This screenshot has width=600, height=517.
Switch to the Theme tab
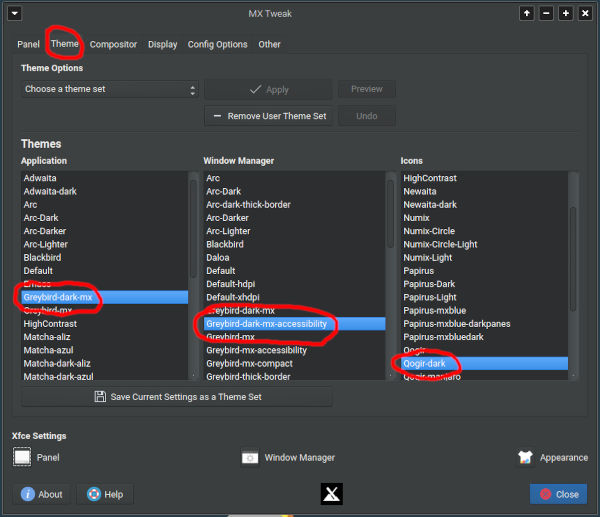pyautogui.click(x=65, y=44)
